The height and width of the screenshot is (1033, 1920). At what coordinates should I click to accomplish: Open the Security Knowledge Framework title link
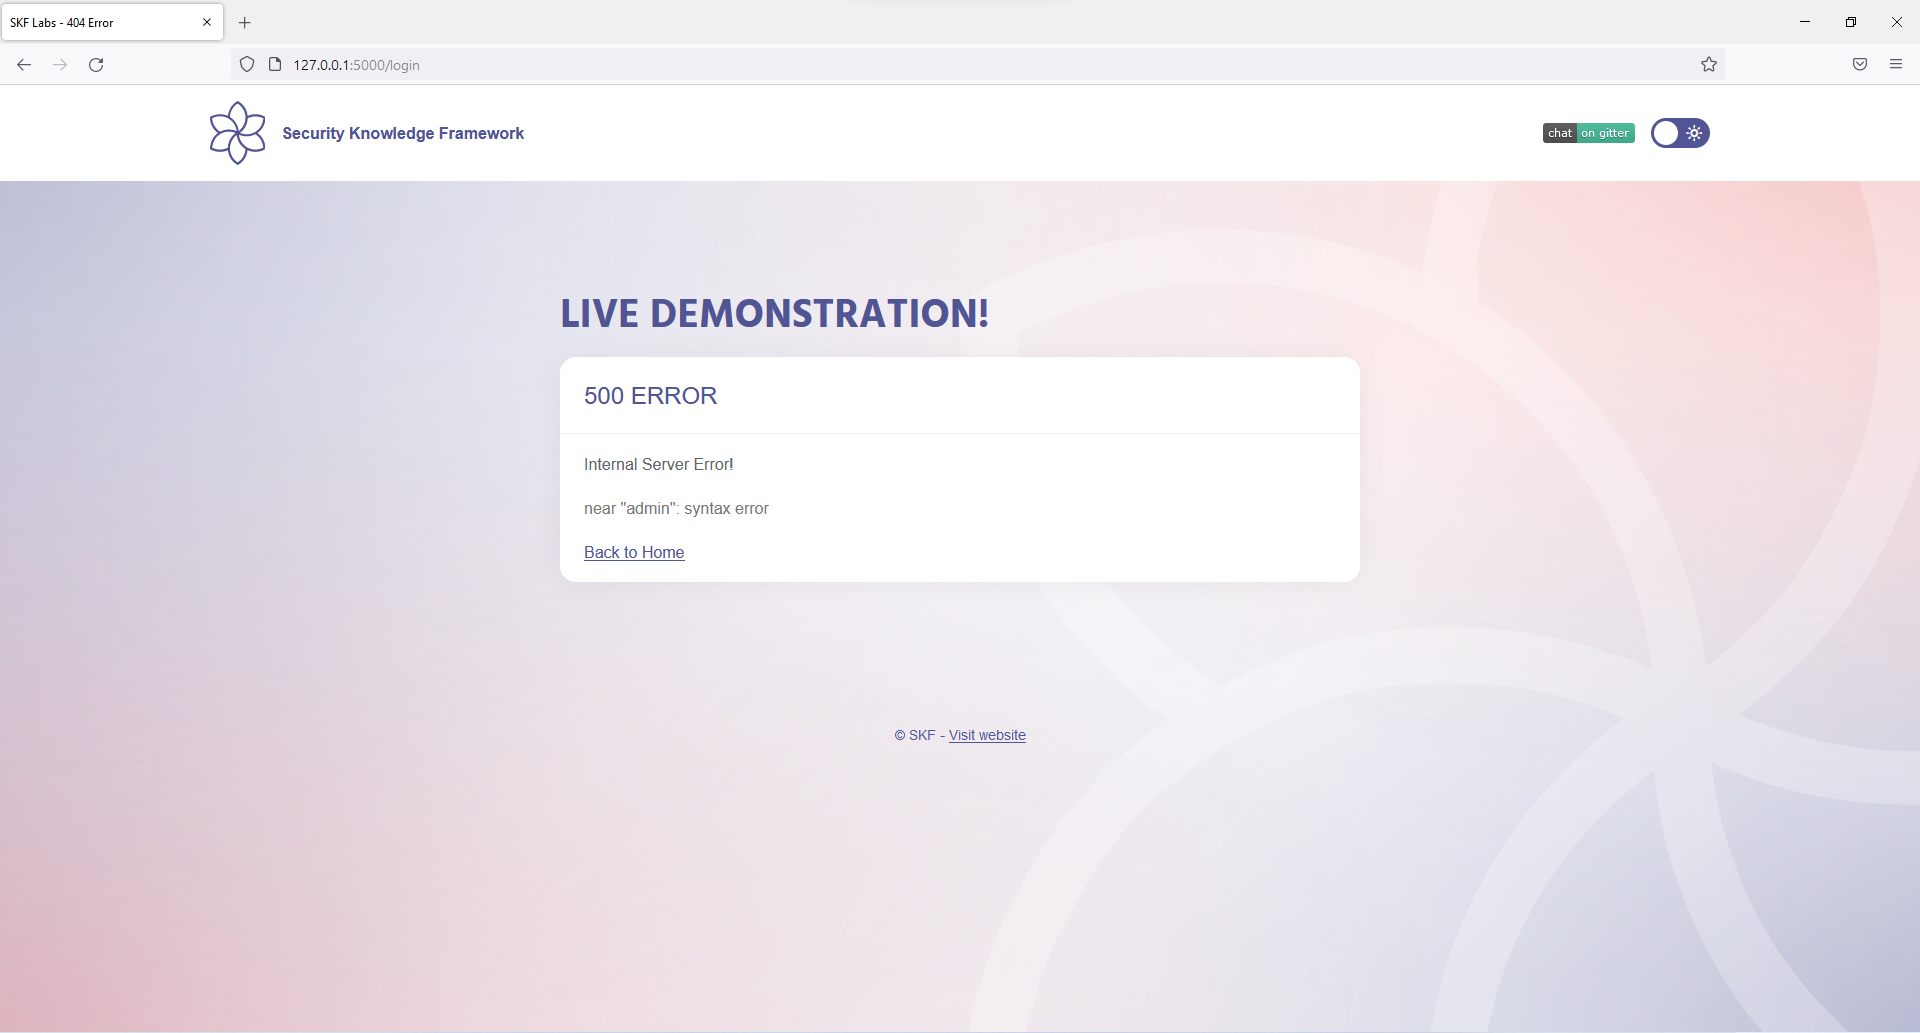point(403,133)
